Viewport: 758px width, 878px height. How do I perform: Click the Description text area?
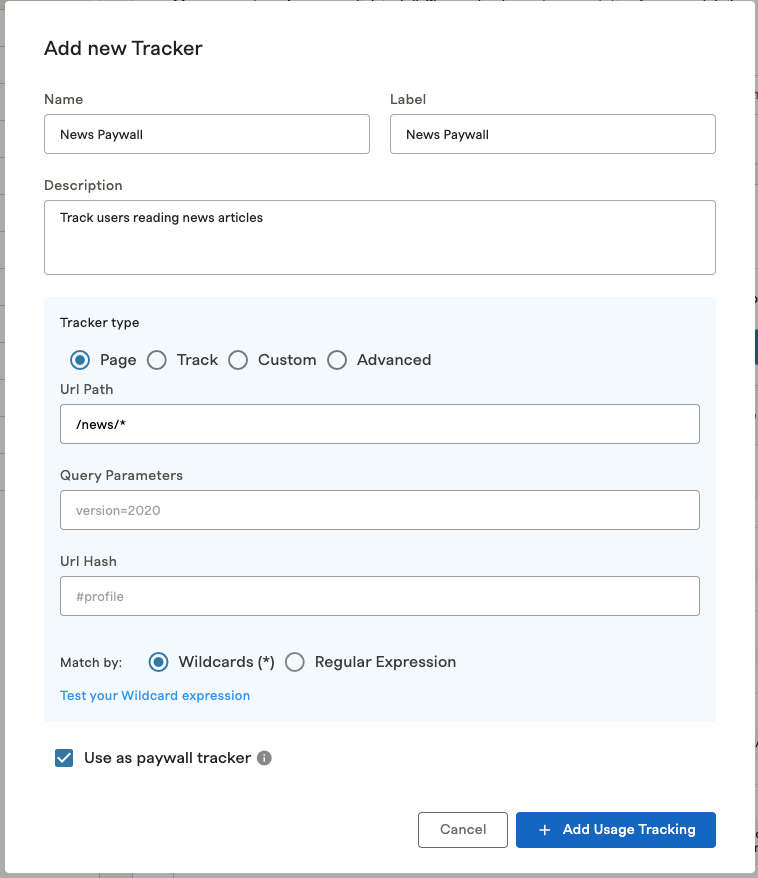380,237
